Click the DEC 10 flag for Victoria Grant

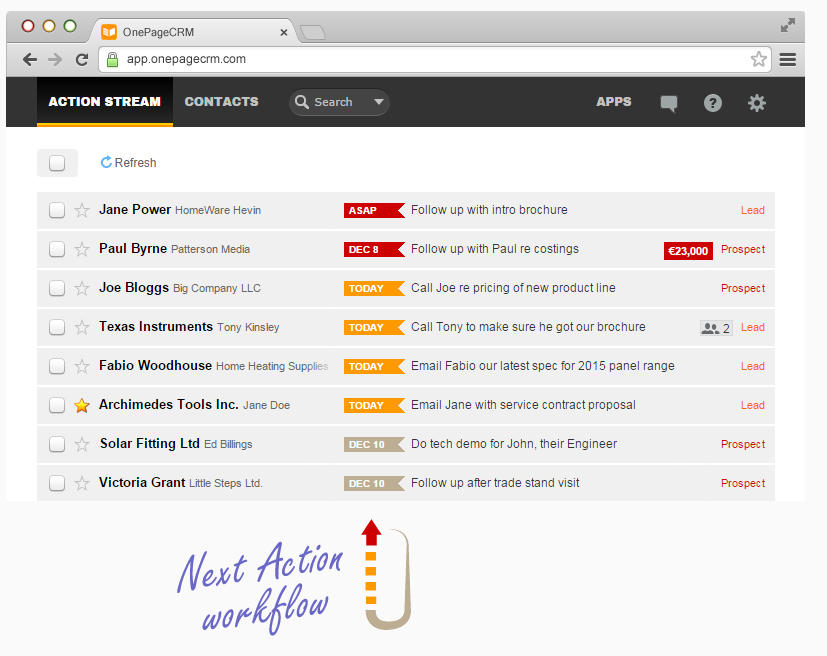[x=374, y=484]
